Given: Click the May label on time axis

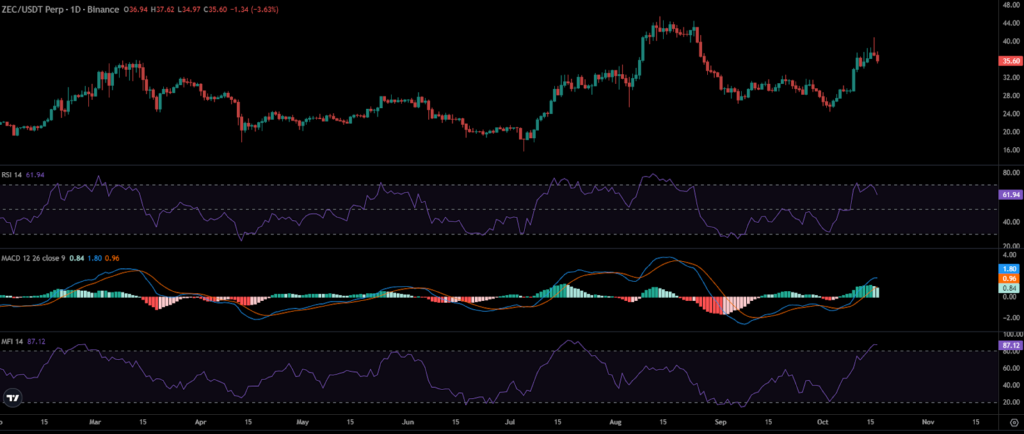Looking at the screenshot, I should click(x=302, y=422).
